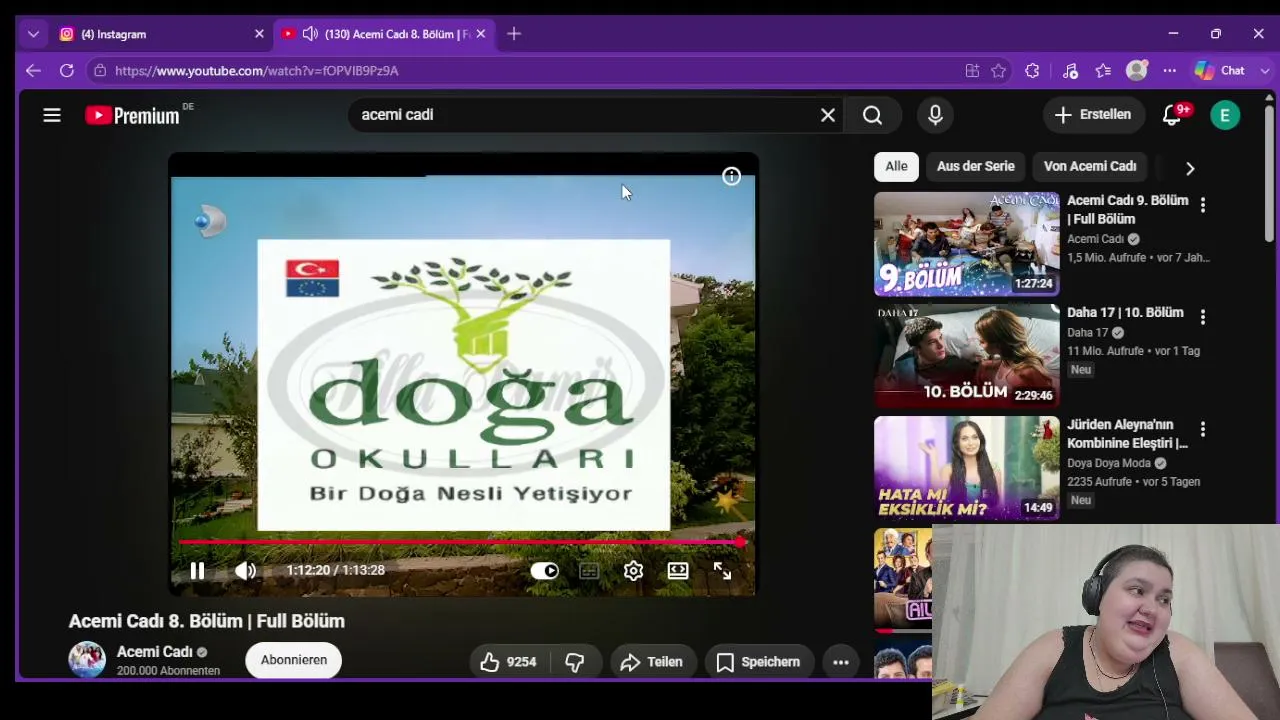Subscribe with the Abonnieren button

294,660
